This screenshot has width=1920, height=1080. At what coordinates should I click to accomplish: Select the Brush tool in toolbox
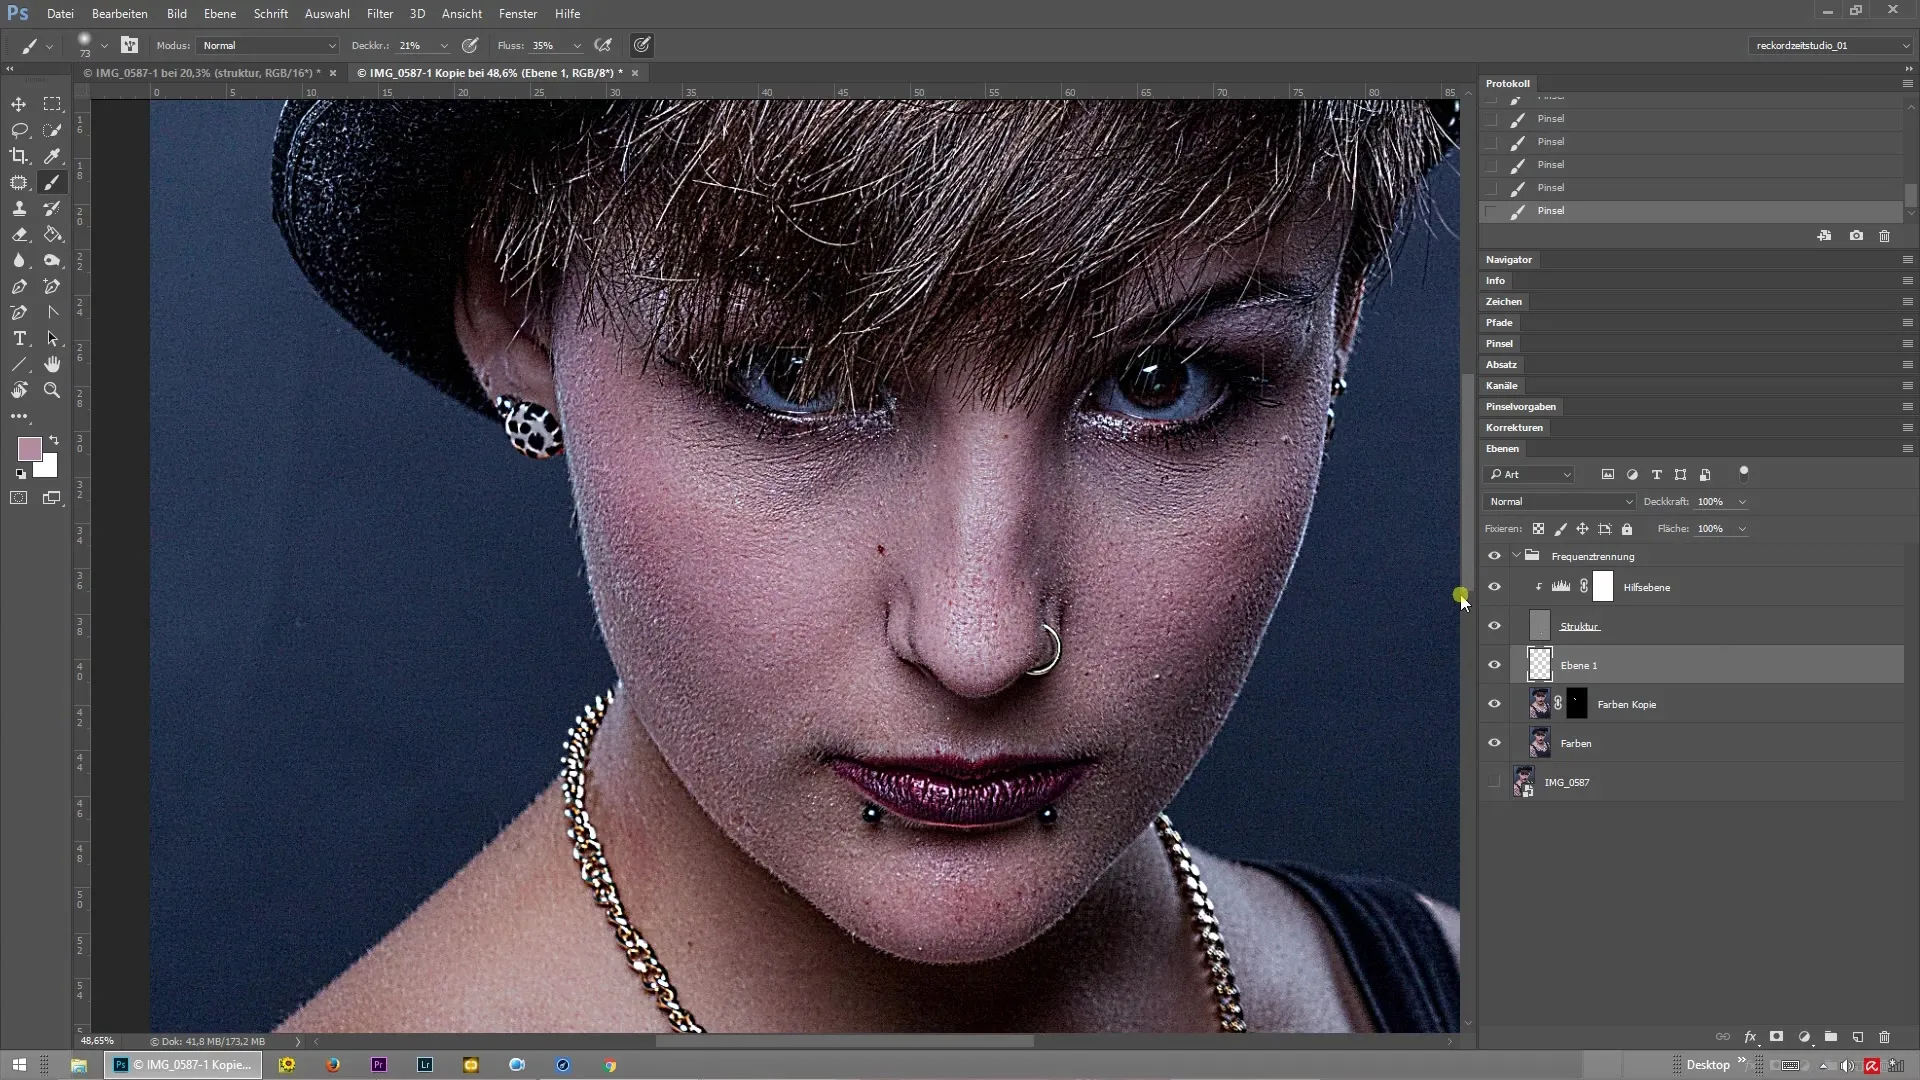click(52, 182)
